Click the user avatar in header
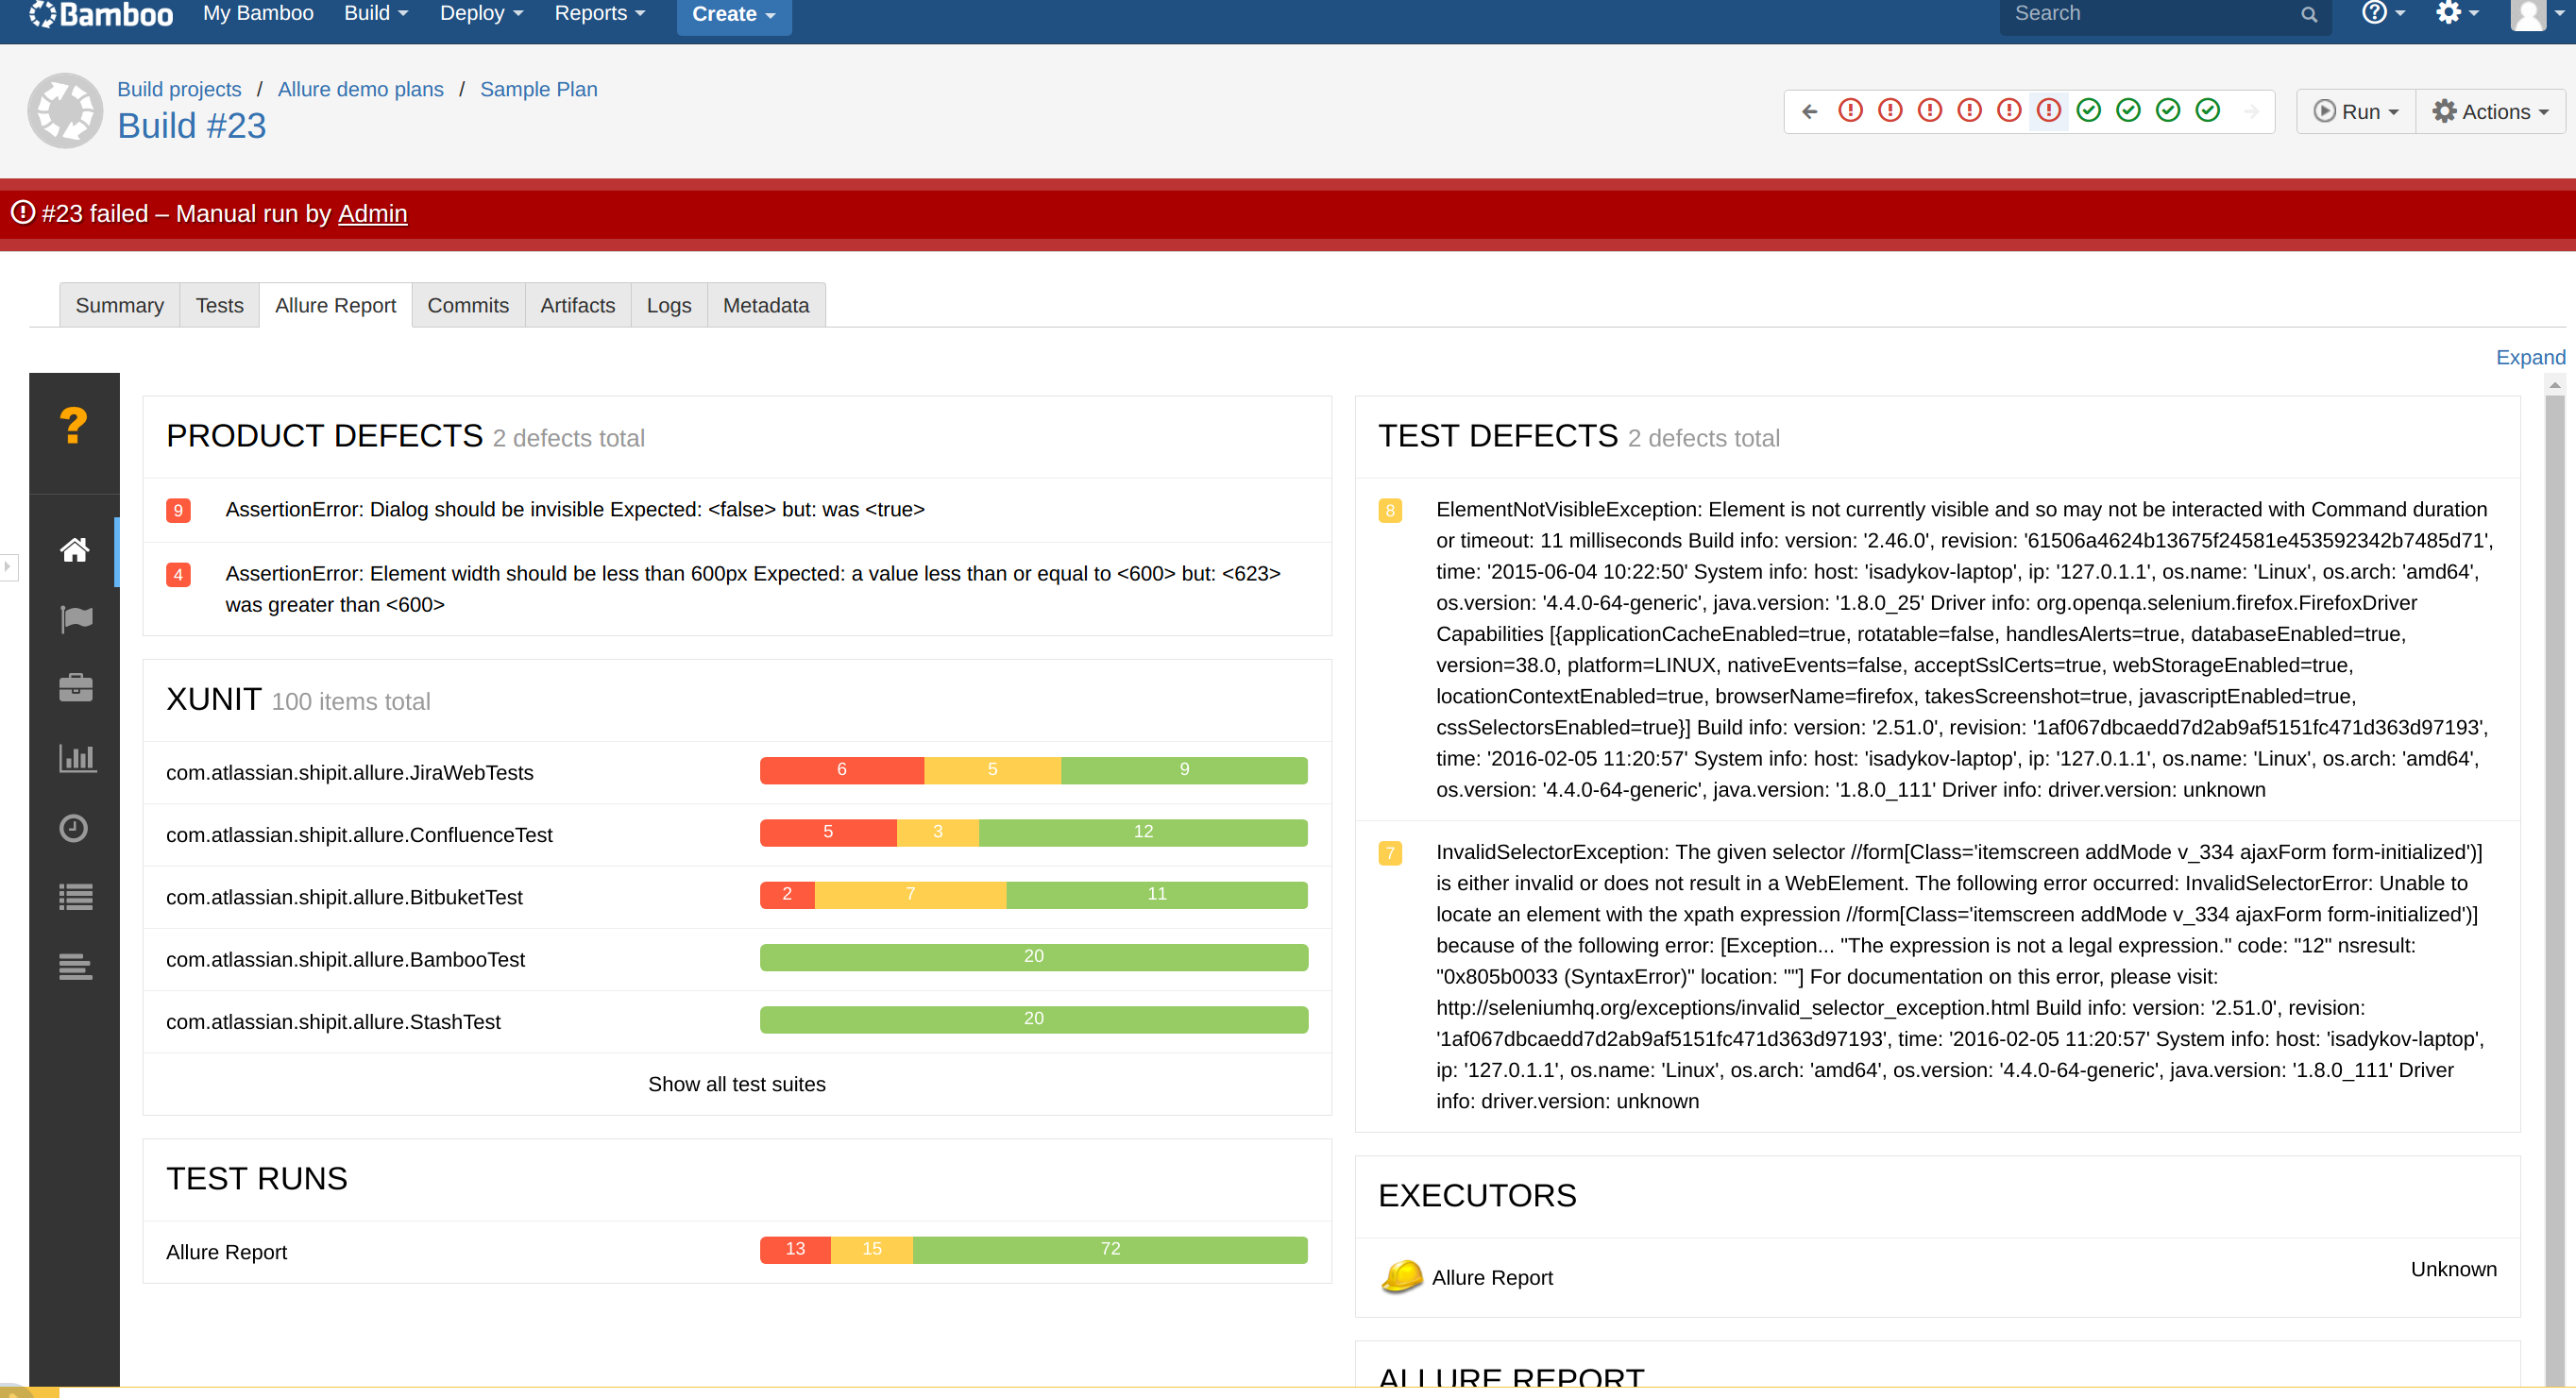This screenshot has height=1398, width=2576. tap(2529, 14)
